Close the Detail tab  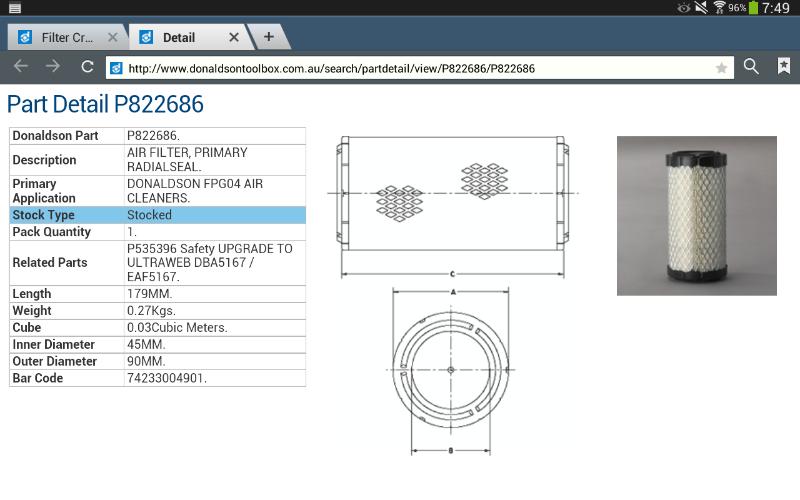(234, 37)
